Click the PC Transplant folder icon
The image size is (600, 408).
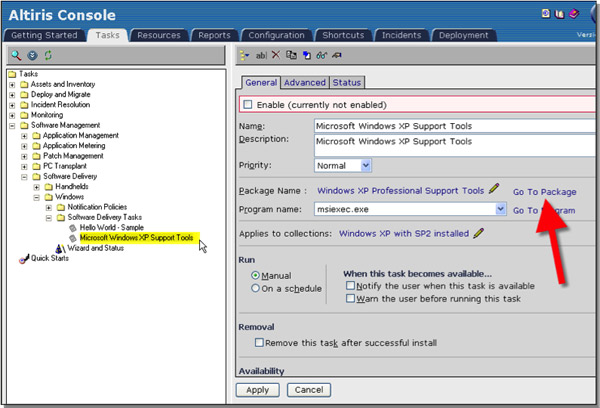tap(36, 166)
